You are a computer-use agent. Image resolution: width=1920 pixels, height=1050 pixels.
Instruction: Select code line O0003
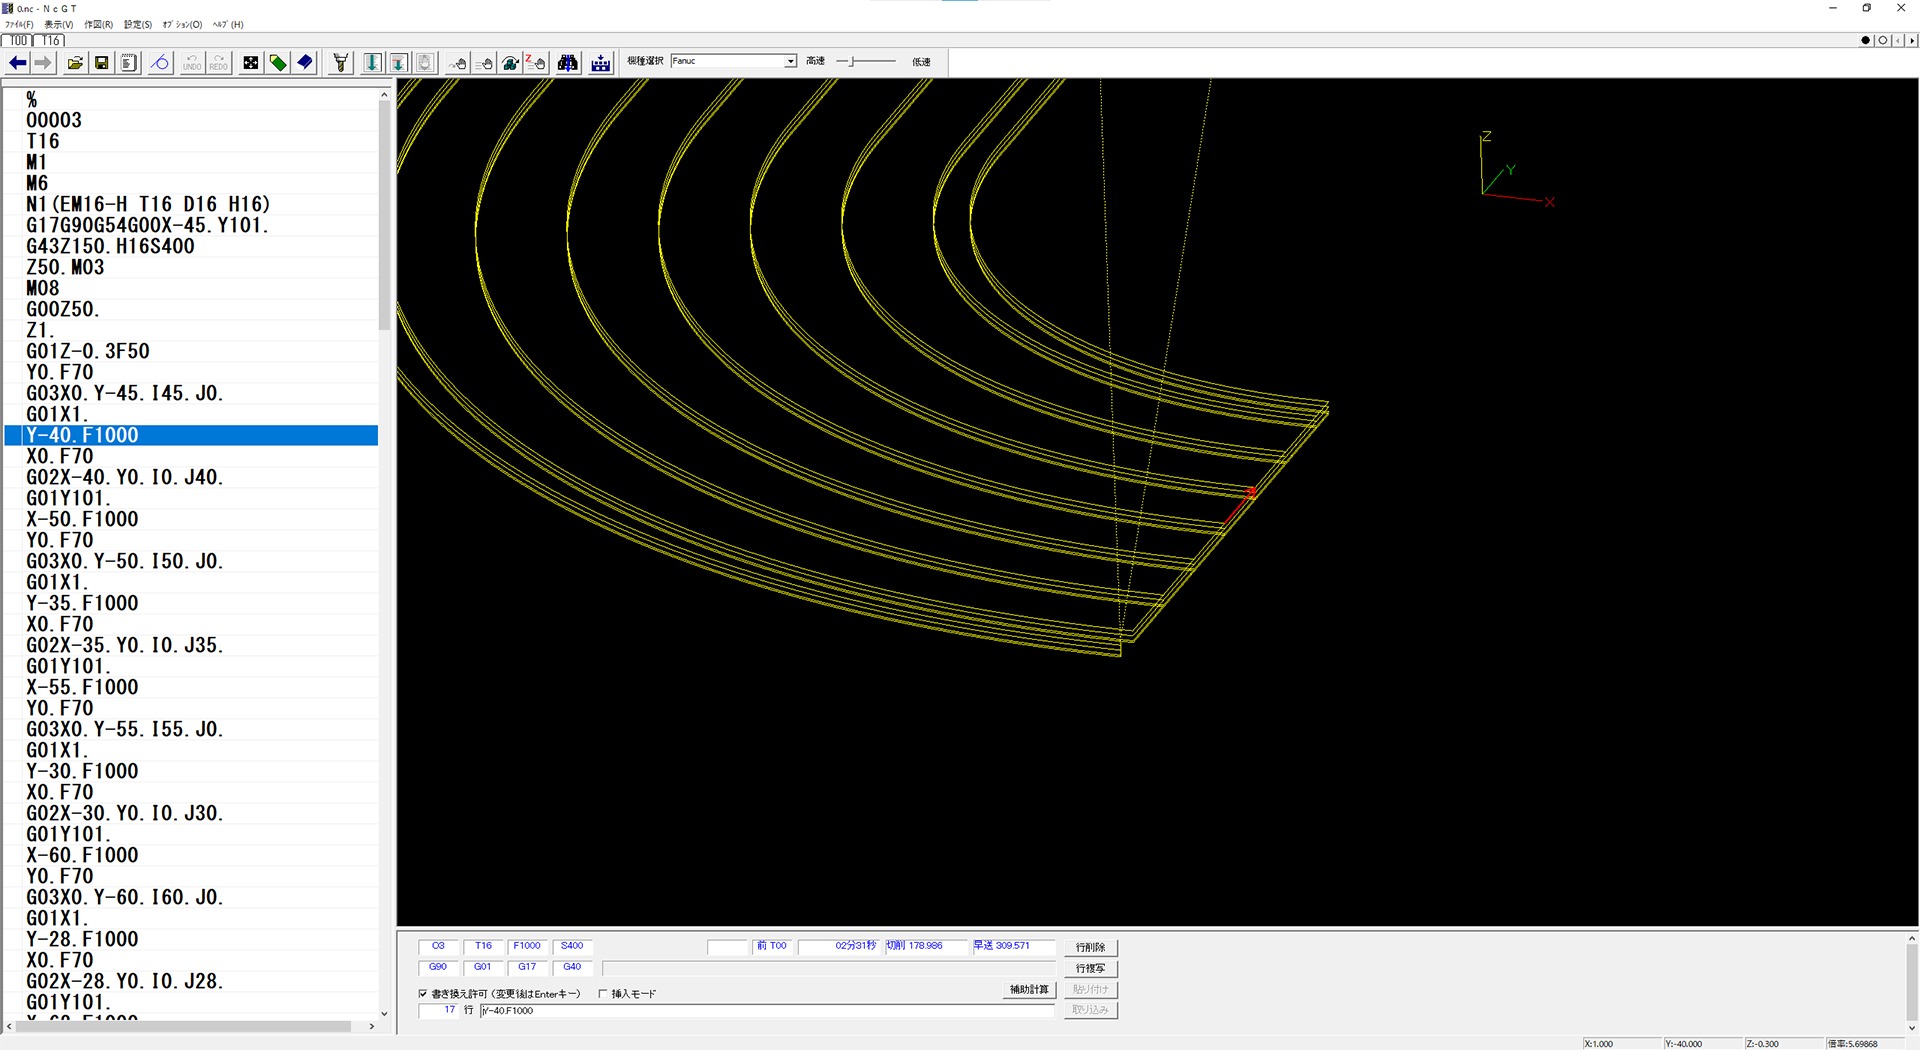tap(54, 120)
